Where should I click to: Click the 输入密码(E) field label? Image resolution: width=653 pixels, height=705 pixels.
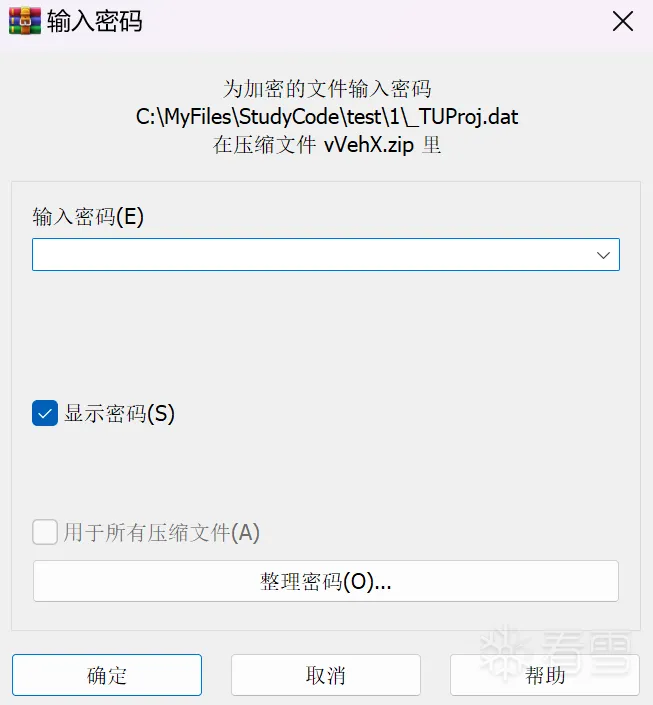tap(88, 217)
